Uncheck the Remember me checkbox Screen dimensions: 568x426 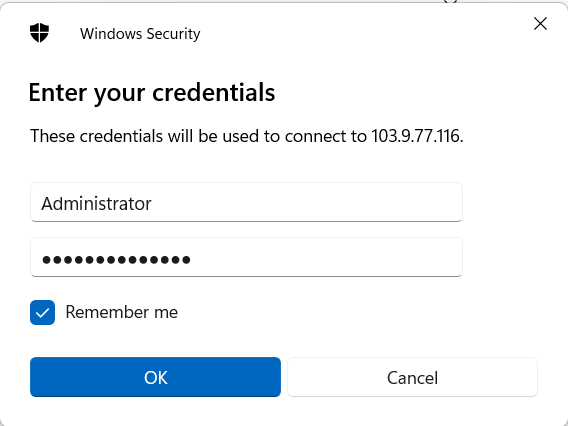42,312
